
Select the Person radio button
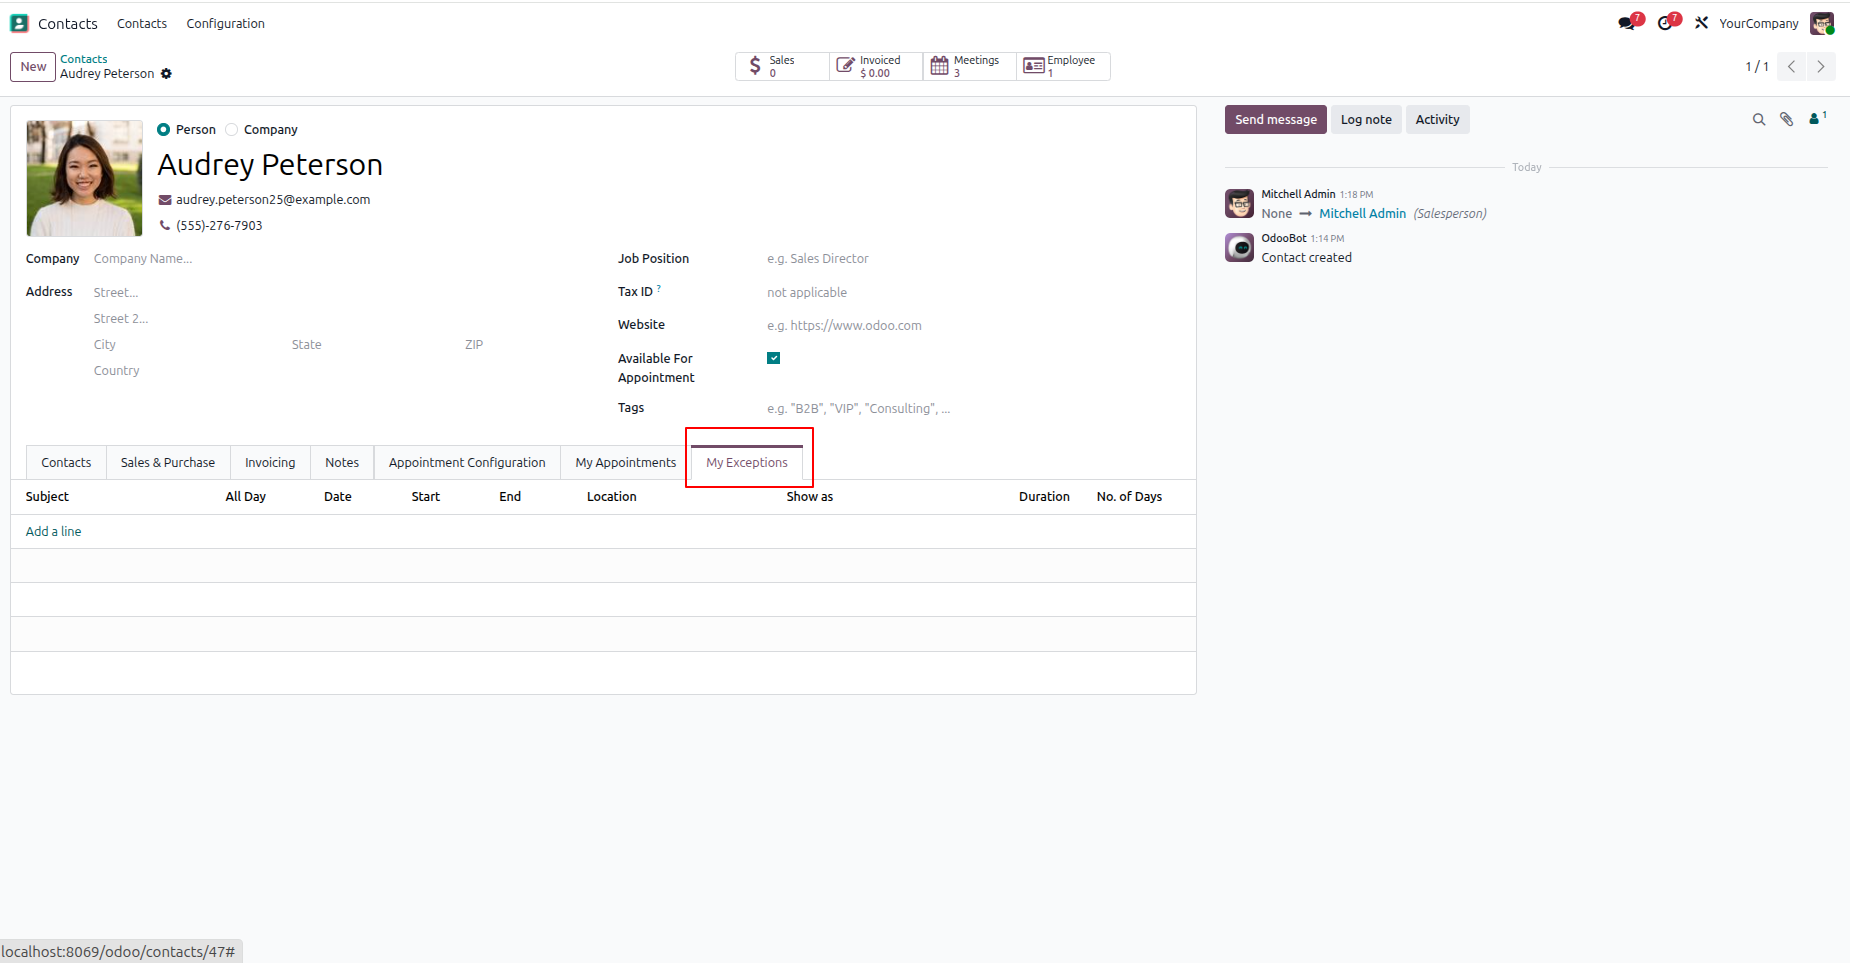click(x=163, y=130)
